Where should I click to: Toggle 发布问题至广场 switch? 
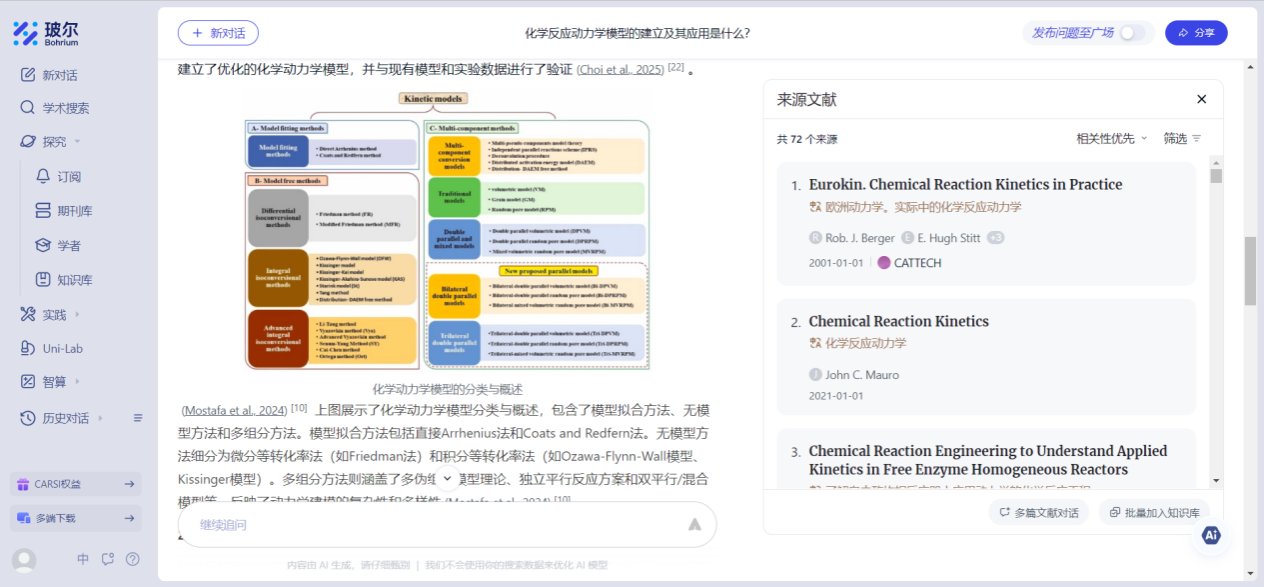(1131, 33)
